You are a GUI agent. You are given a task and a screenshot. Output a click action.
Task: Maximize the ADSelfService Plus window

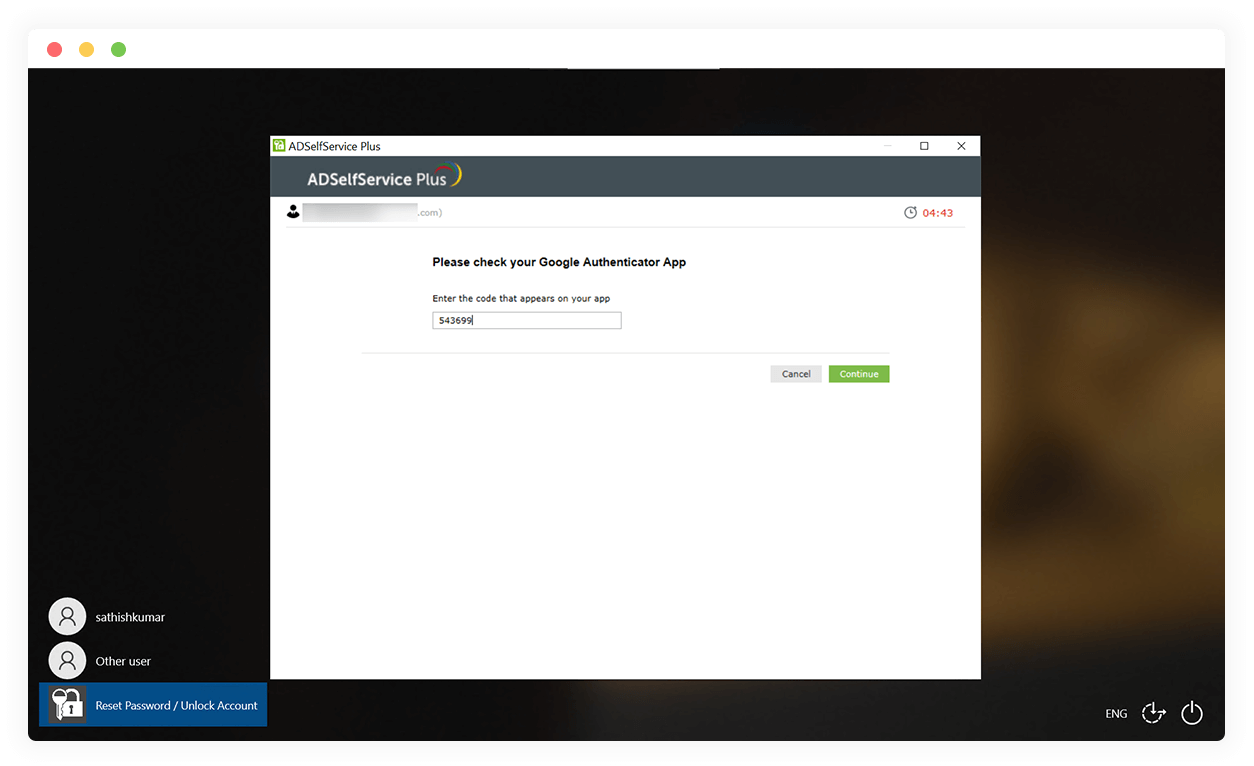point(924,146)
